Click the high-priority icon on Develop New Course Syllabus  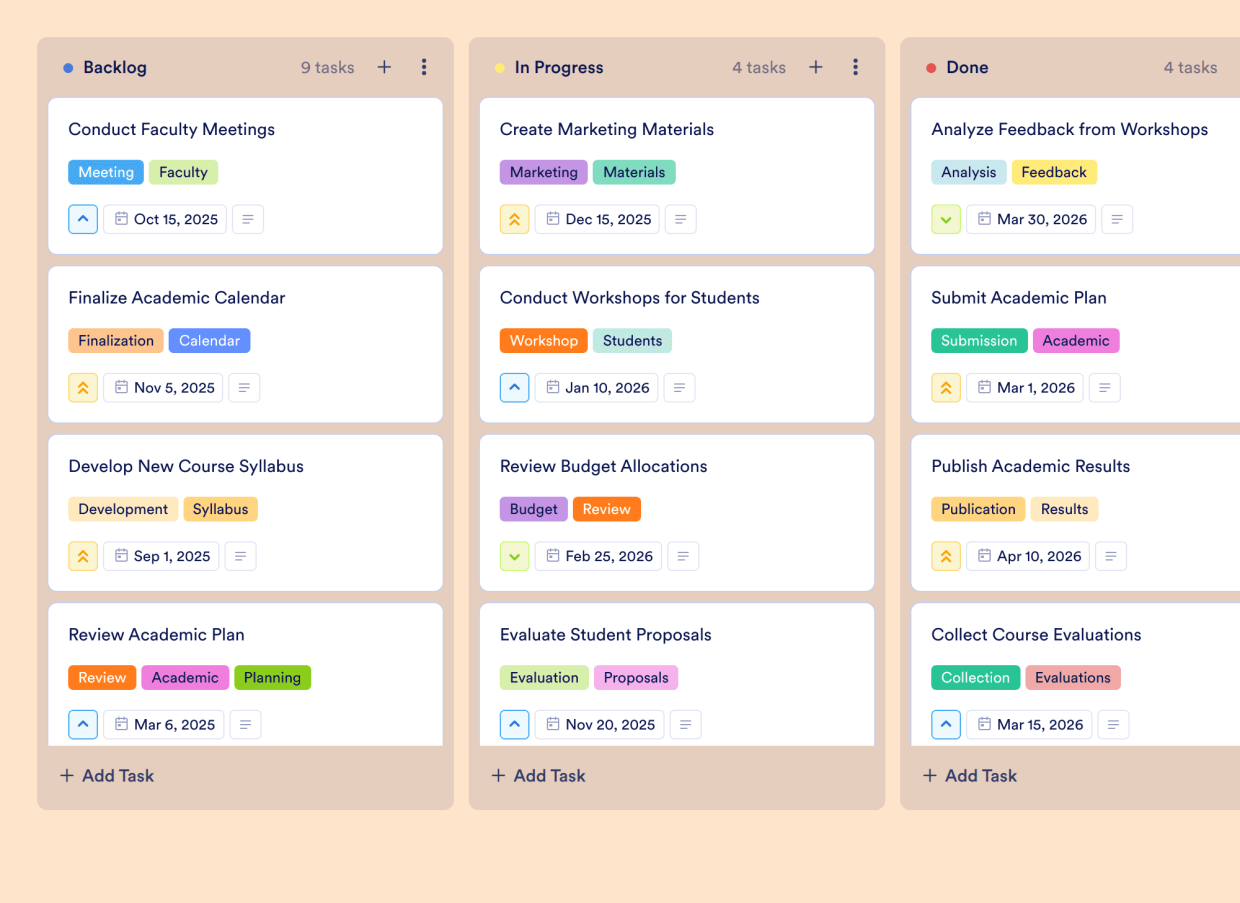(x=83, y=556)
